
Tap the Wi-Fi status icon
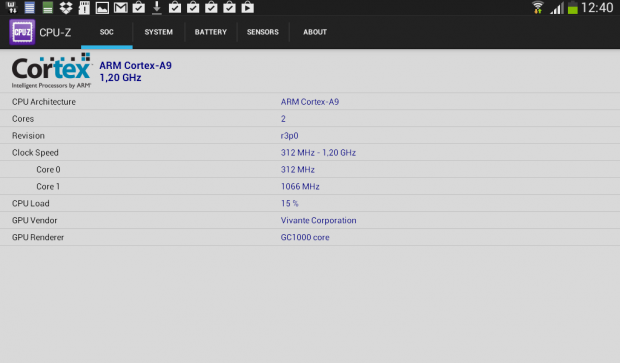[x=537, y=8]
